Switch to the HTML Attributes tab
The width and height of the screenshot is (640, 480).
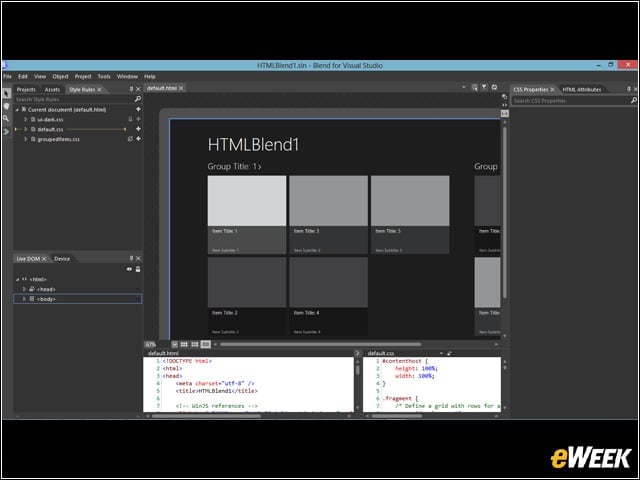pos(582,89)
